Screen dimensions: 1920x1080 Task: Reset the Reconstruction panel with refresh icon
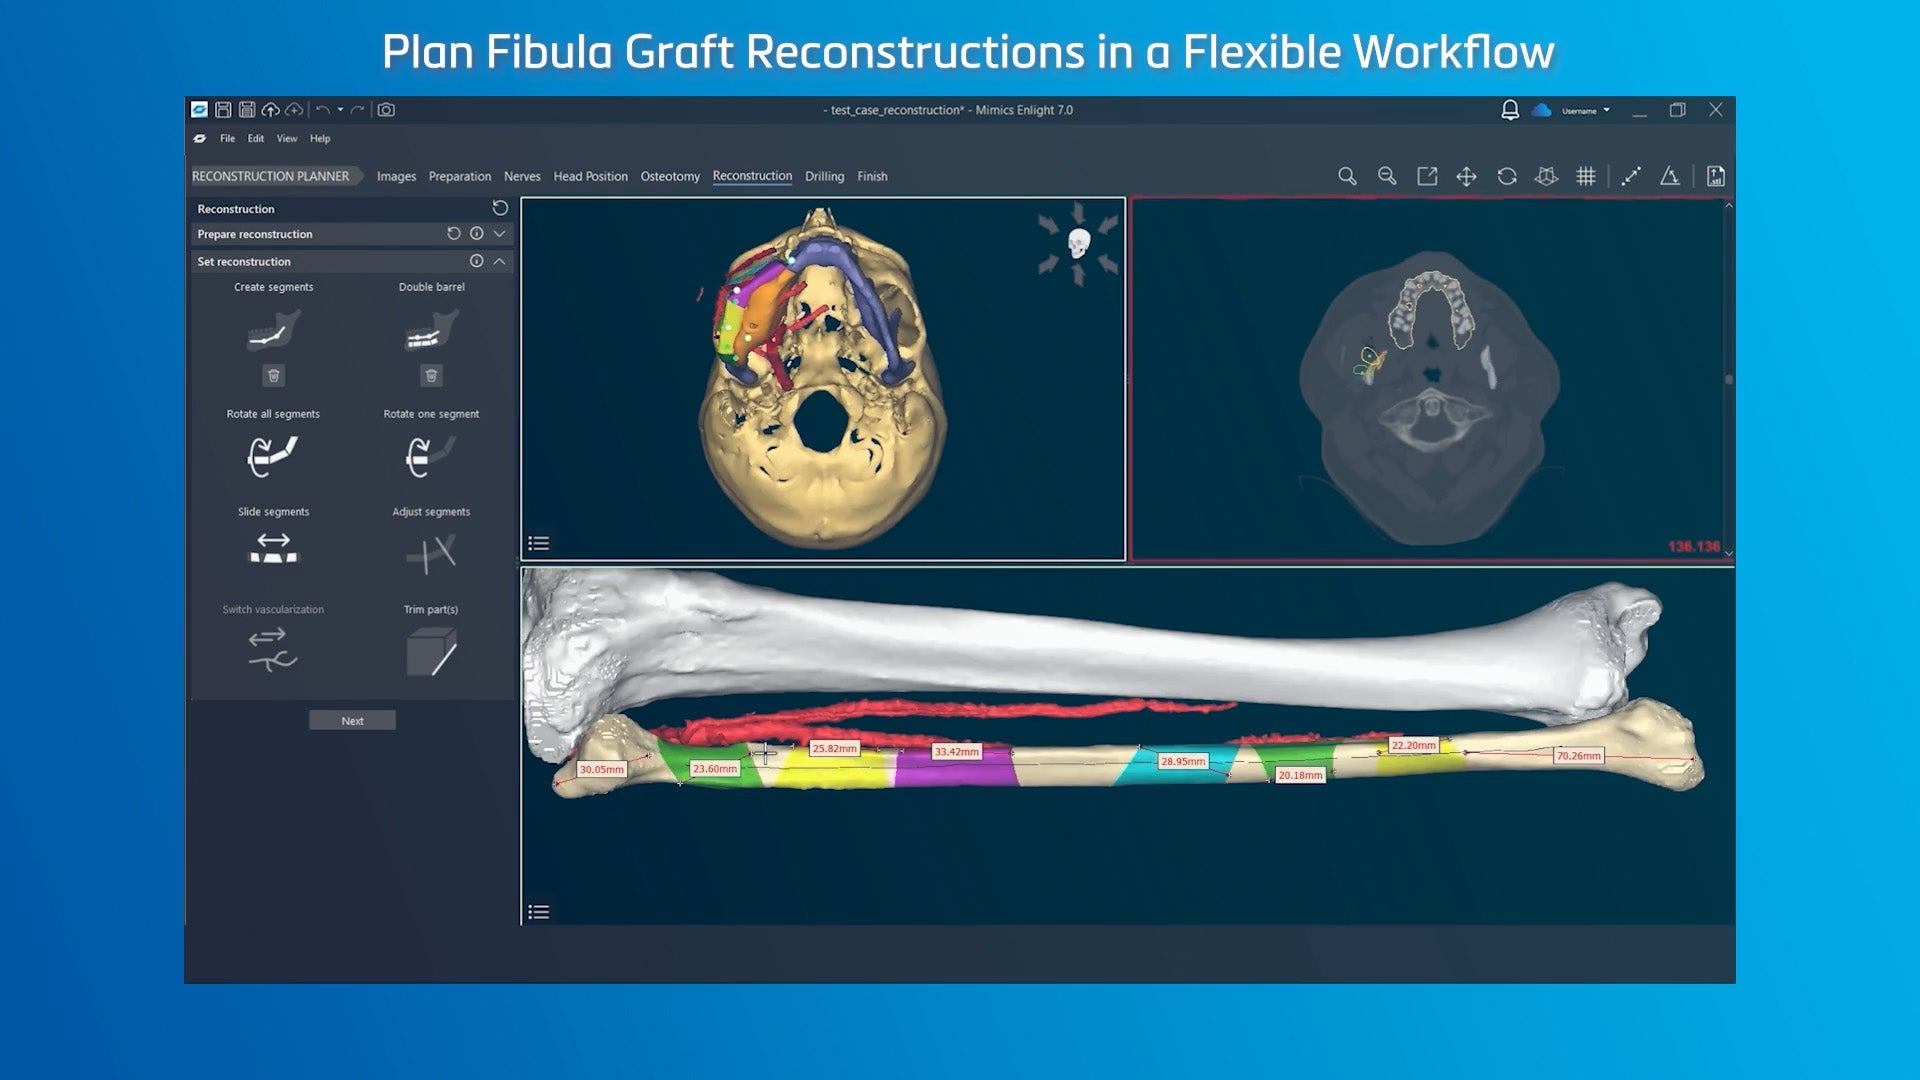[x=500, y=208]
